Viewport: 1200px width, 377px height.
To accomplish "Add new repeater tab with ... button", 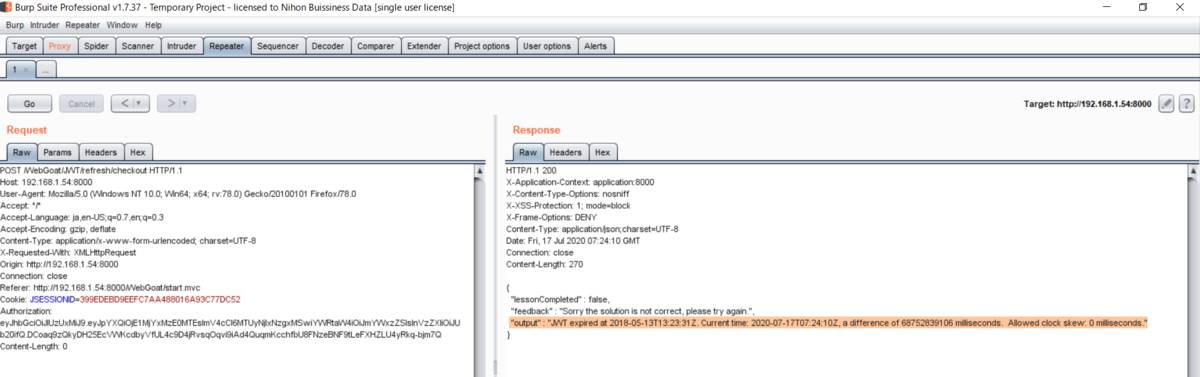I will coord(46,69).
